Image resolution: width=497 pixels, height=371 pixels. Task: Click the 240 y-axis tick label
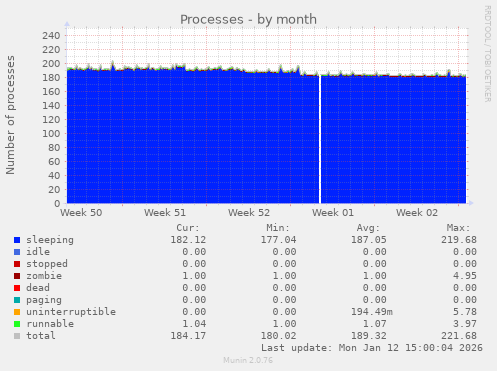pyautogui.click(x=51, y=35)
